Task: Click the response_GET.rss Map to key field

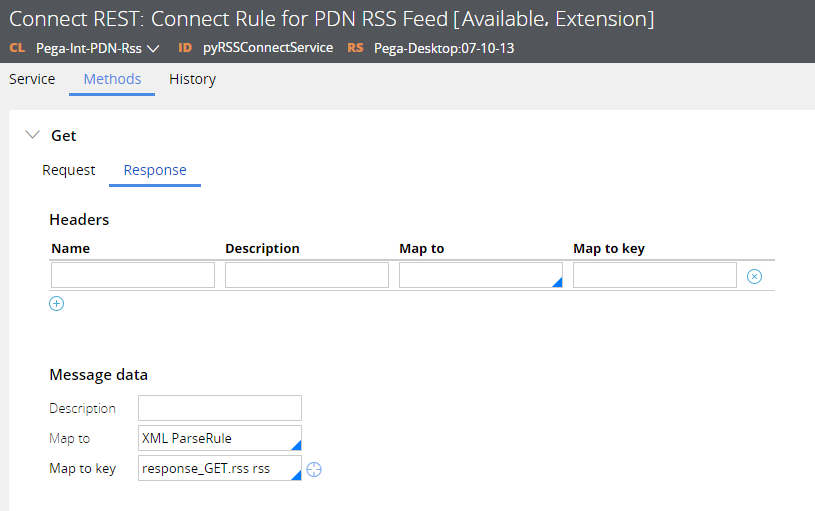Action: [218, 468]
